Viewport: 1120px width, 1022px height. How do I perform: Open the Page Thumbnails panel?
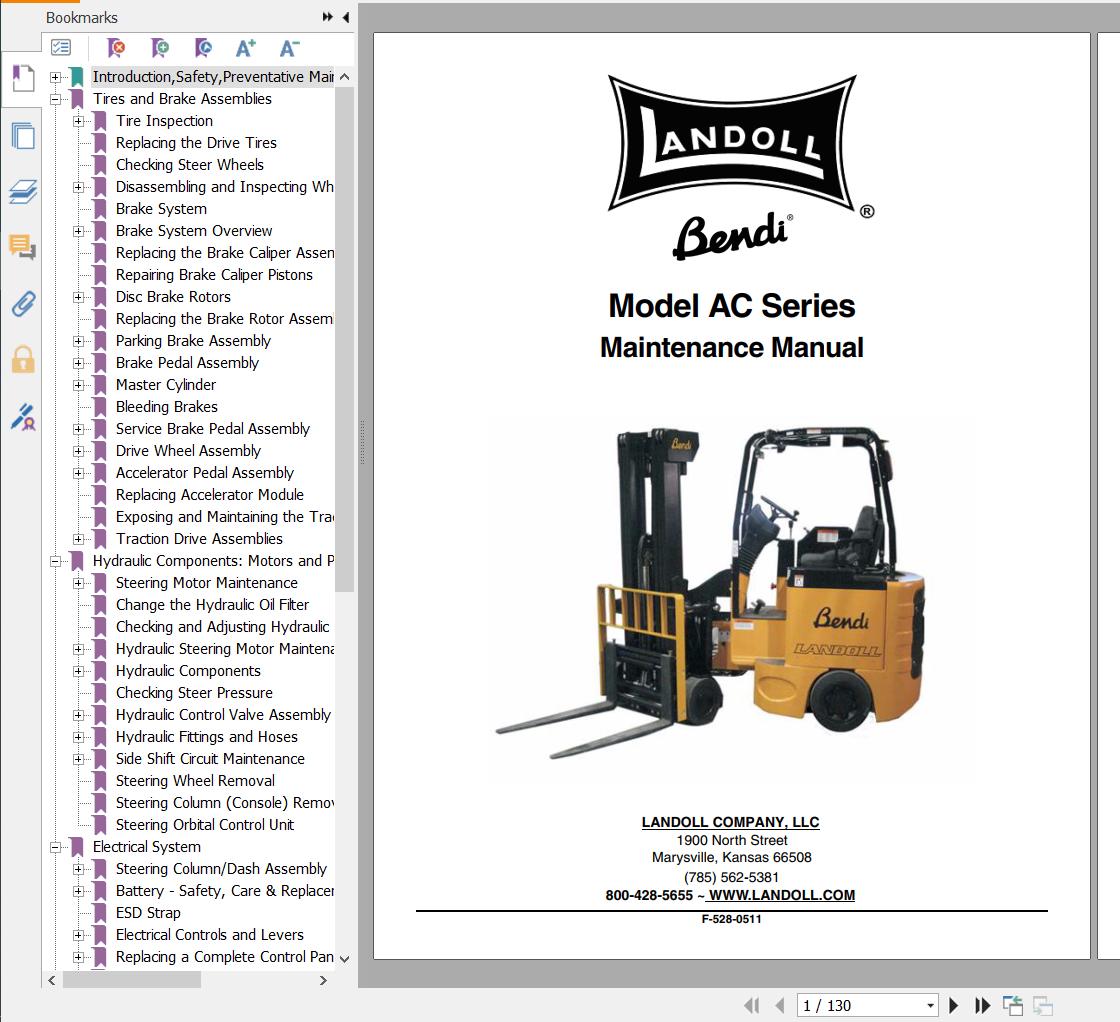pyautogui.click(x=22, y=135)
